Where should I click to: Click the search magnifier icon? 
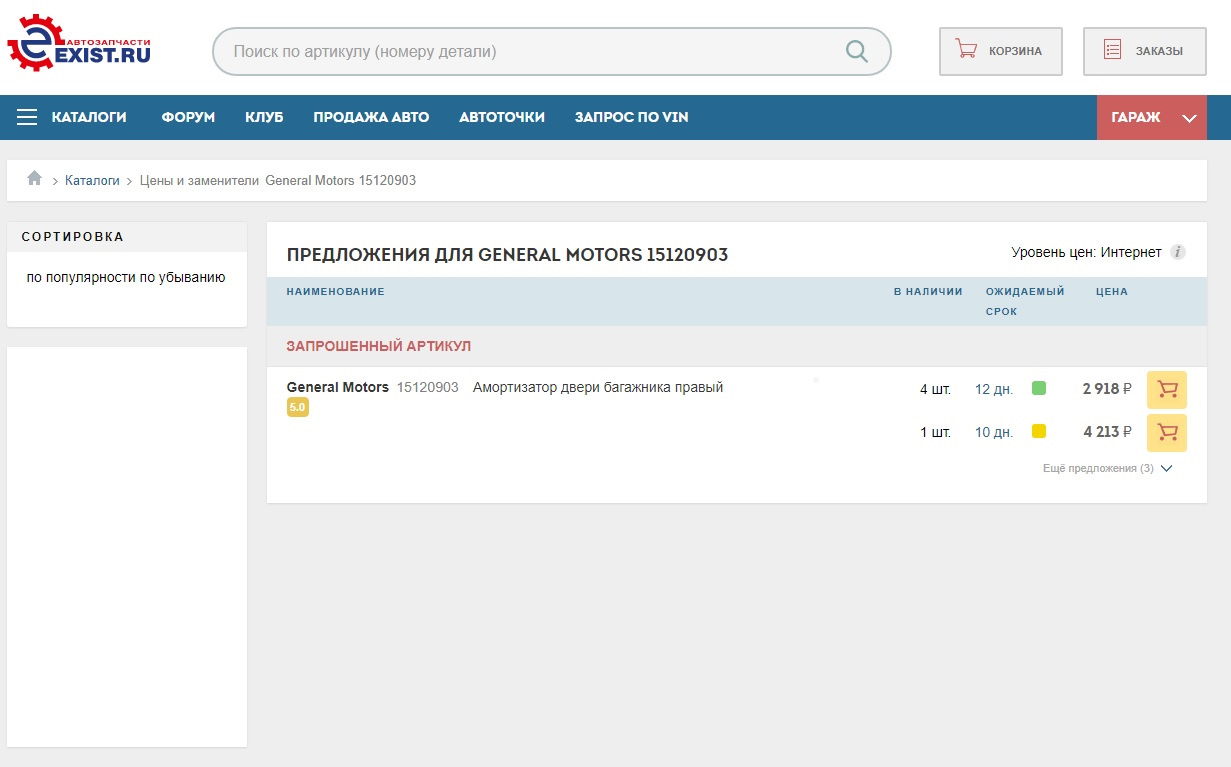(857, 51)
